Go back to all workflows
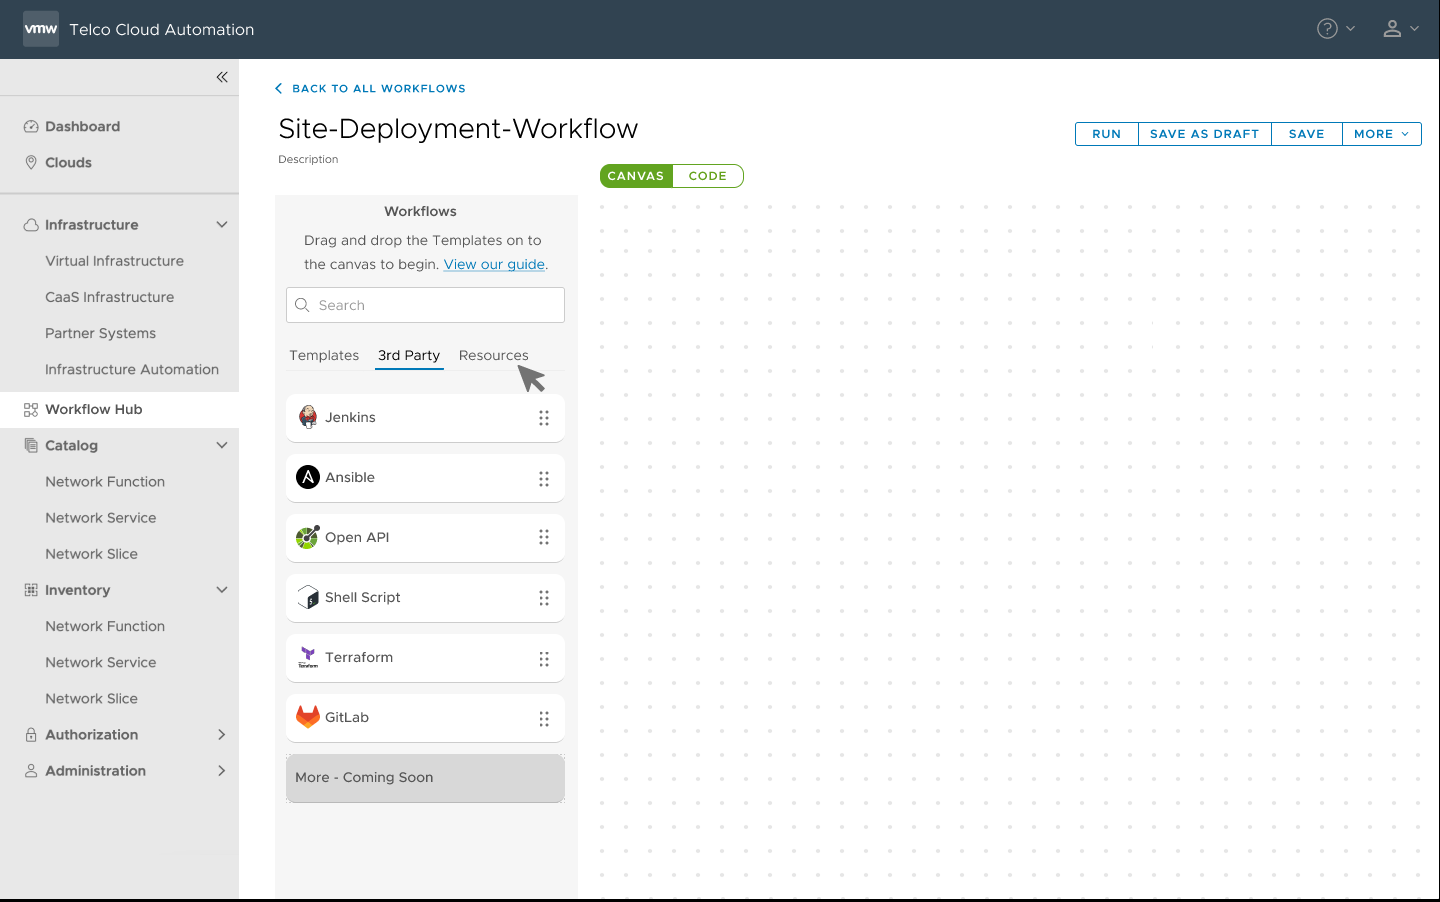1440x902 pixels. [370, 89]
